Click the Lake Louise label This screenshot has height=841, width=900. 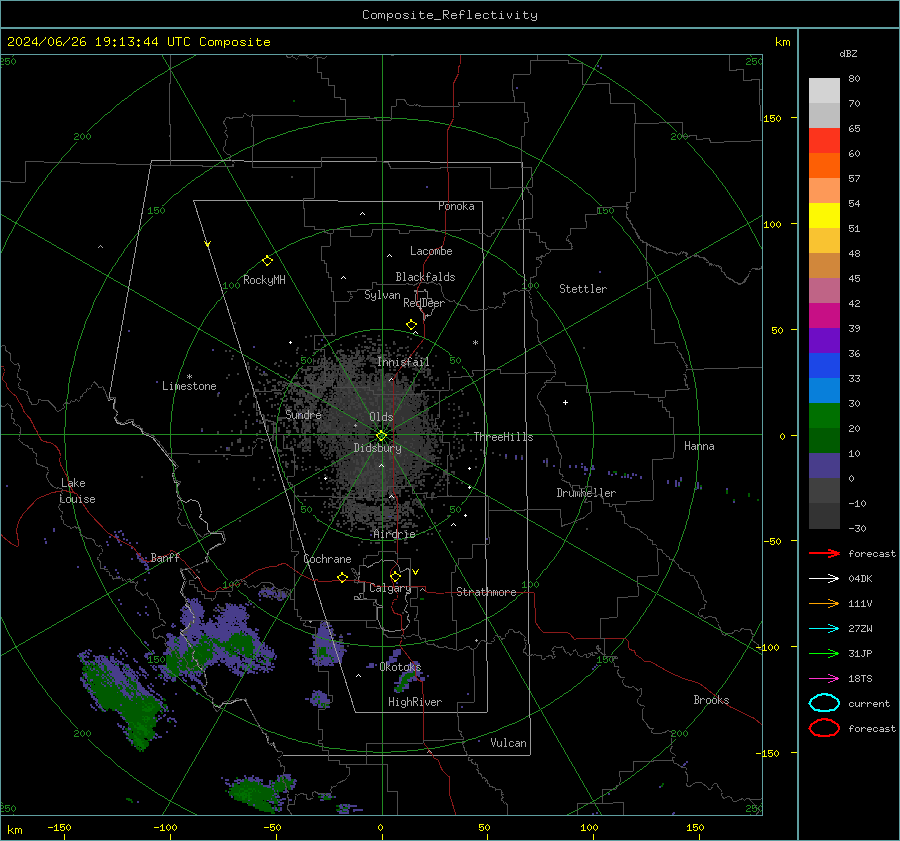[x=77, y=491]
